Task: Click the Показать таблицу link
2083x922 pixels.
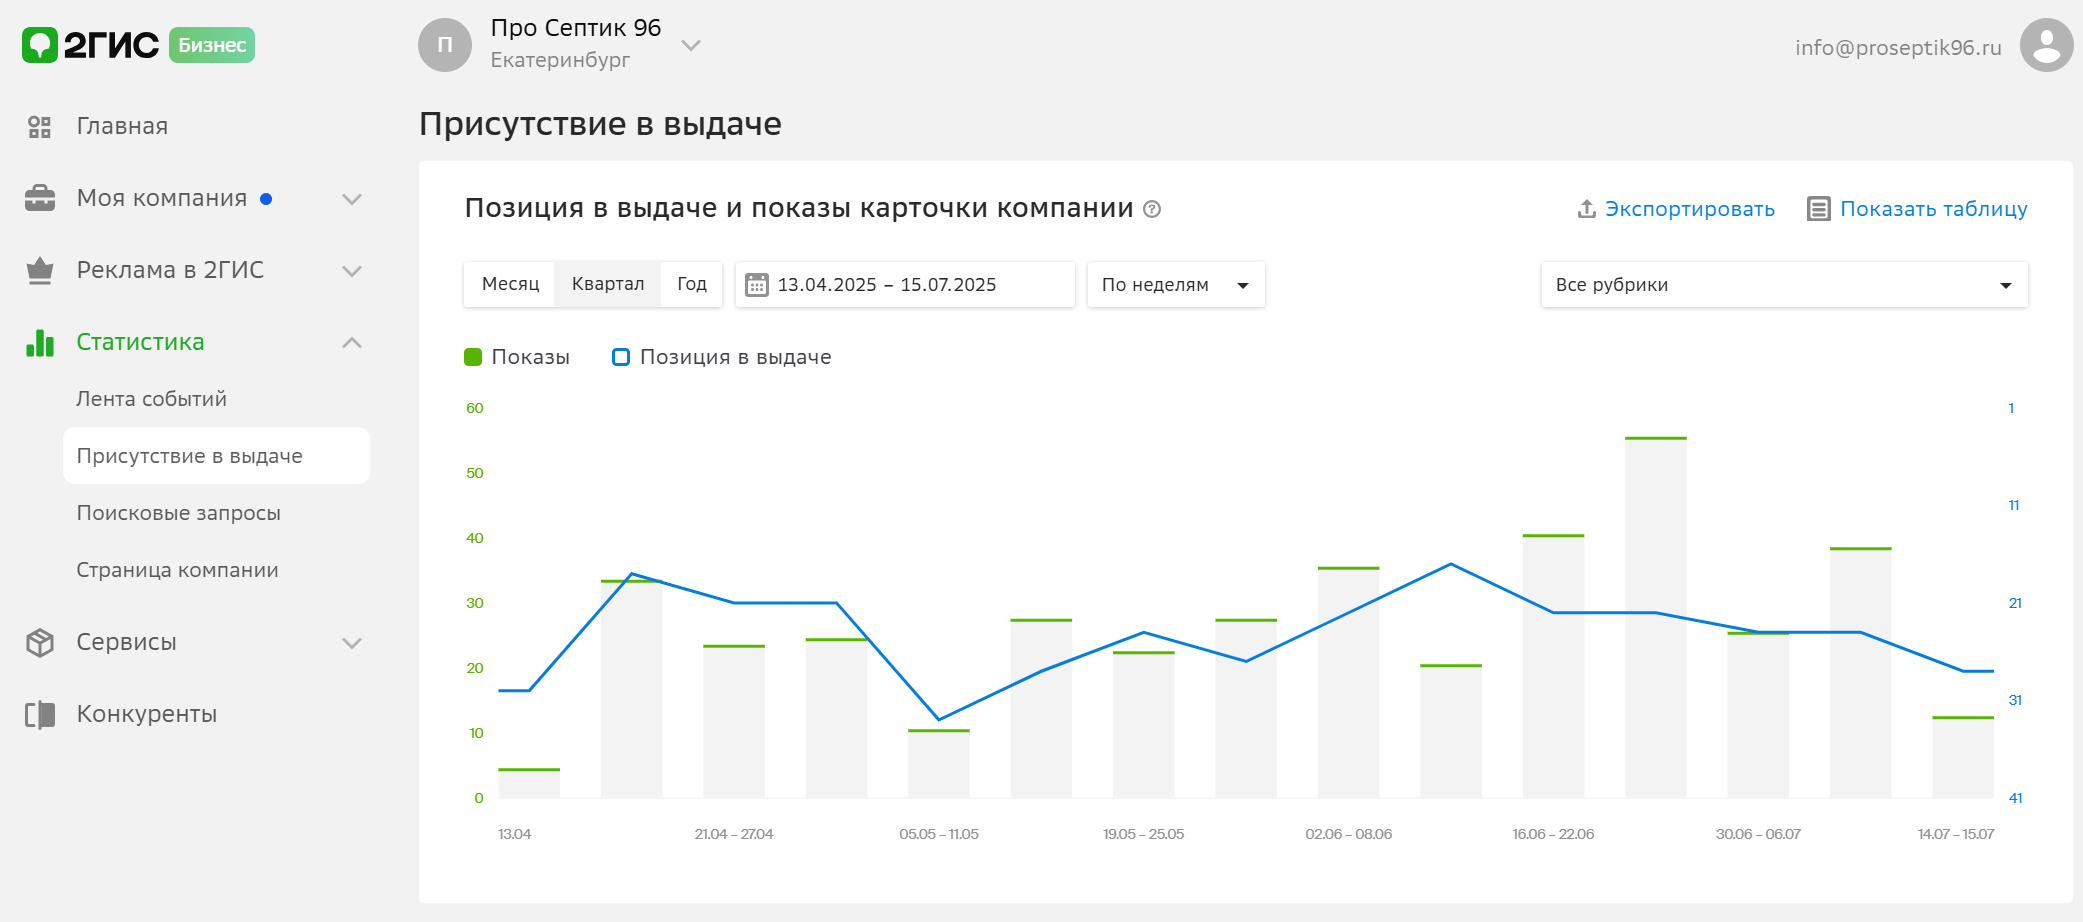Action: click(1934, 209)
